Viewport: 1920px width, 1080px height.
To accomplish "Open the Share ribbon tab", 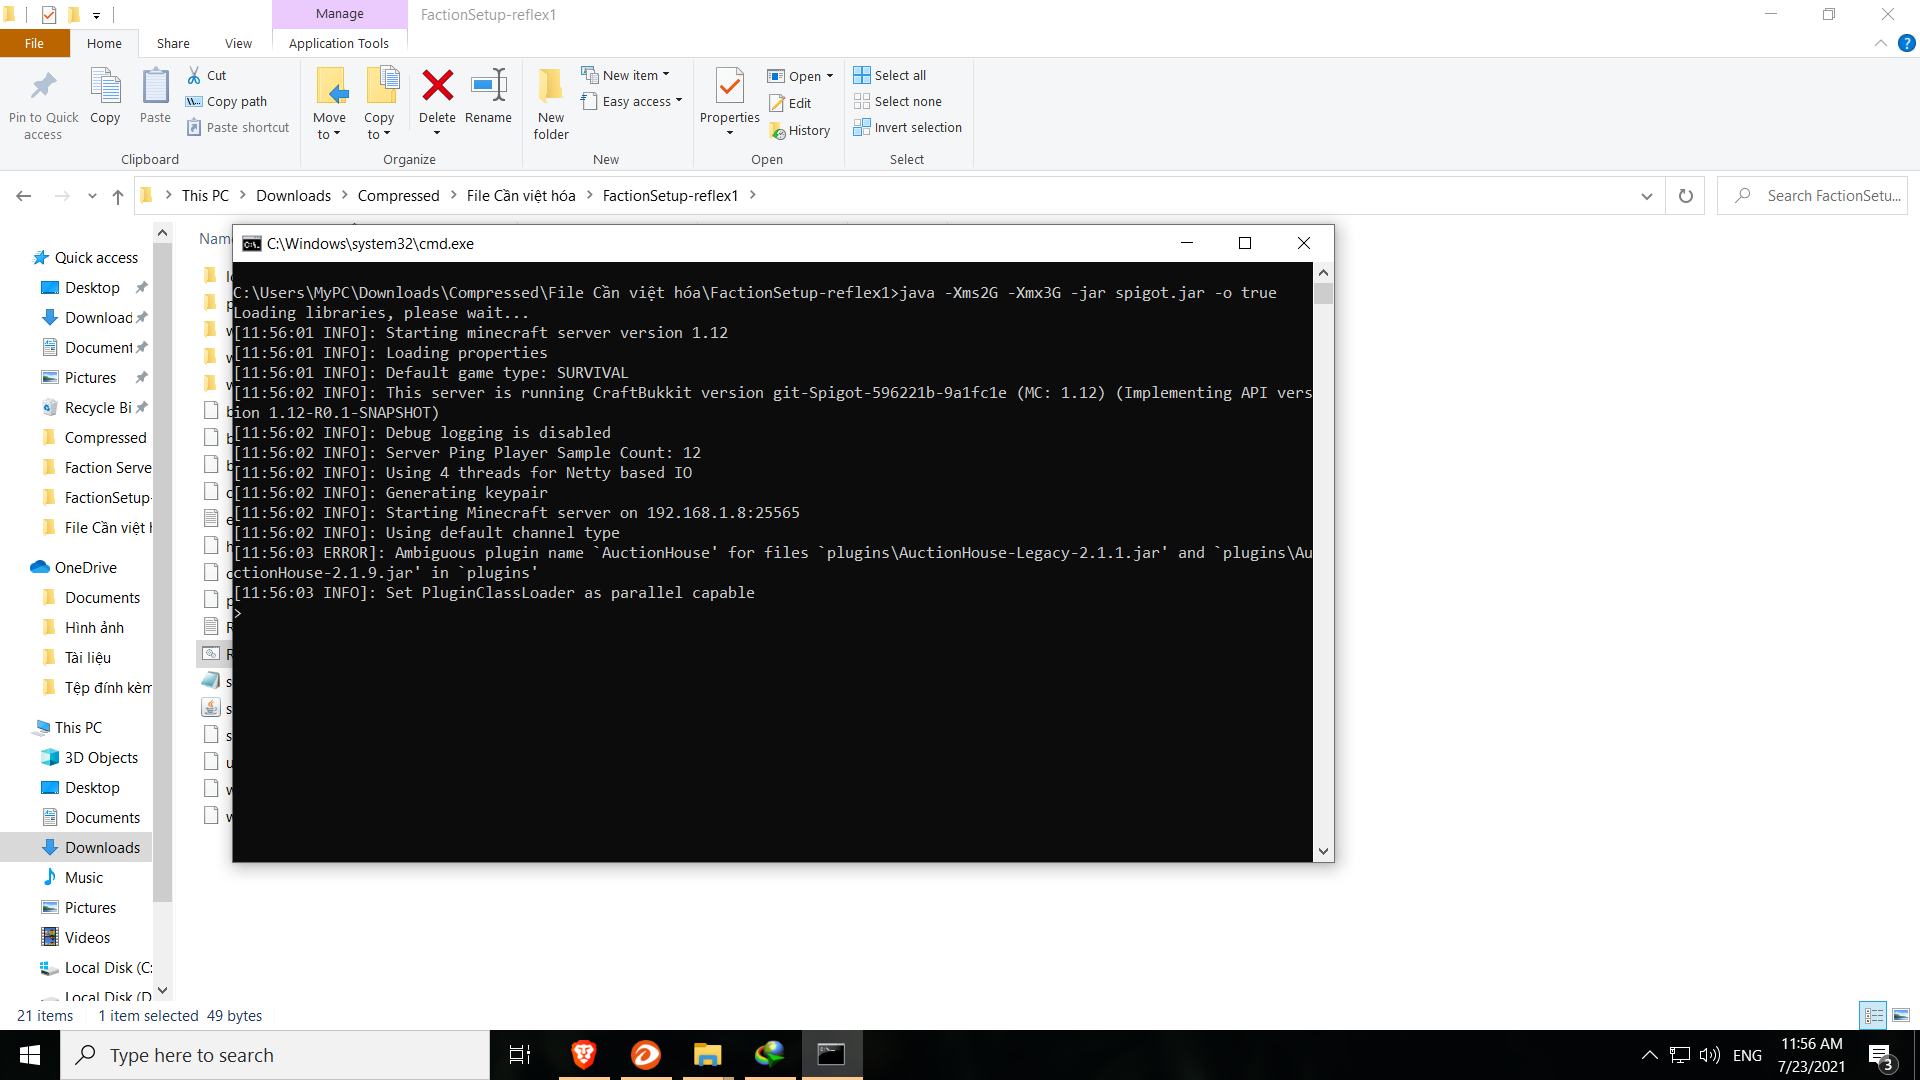I will [x=173, y=43].
